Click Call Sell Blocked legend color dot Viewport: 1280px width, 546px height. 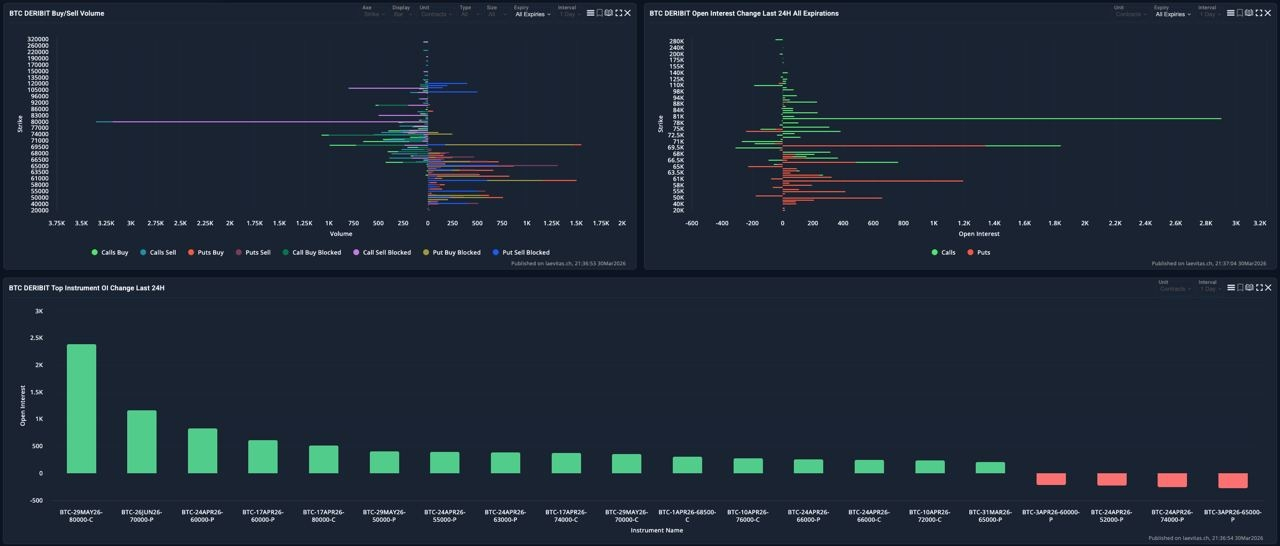click(356, 252)
